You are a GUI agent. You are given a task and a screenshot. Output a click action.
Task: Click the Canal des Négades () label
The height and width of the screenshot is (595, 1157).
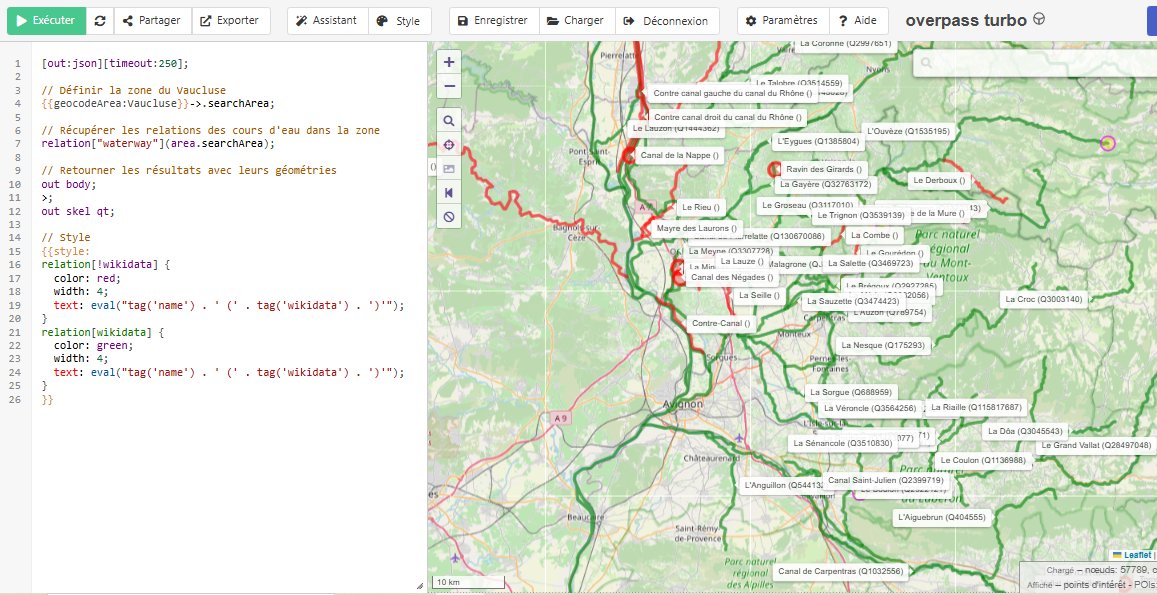tap(732, 278)
